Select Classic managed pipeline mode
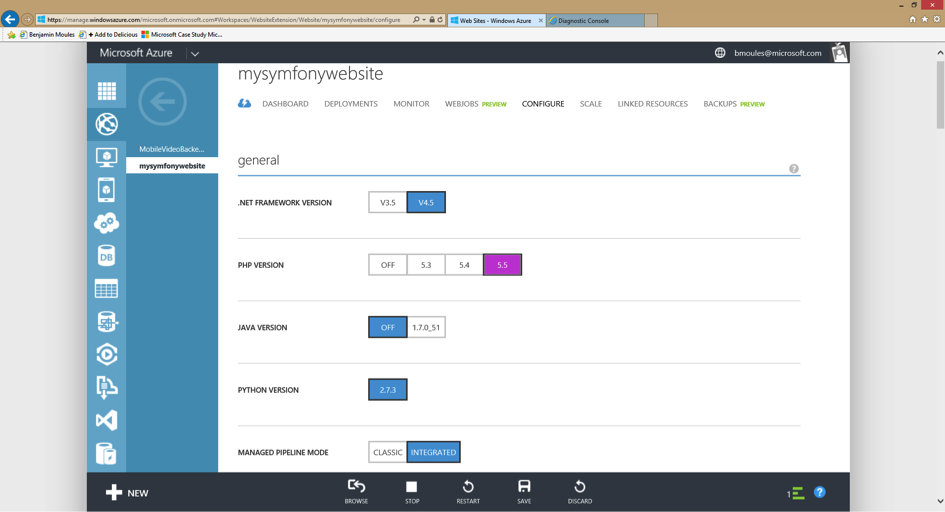 [388, 452]
